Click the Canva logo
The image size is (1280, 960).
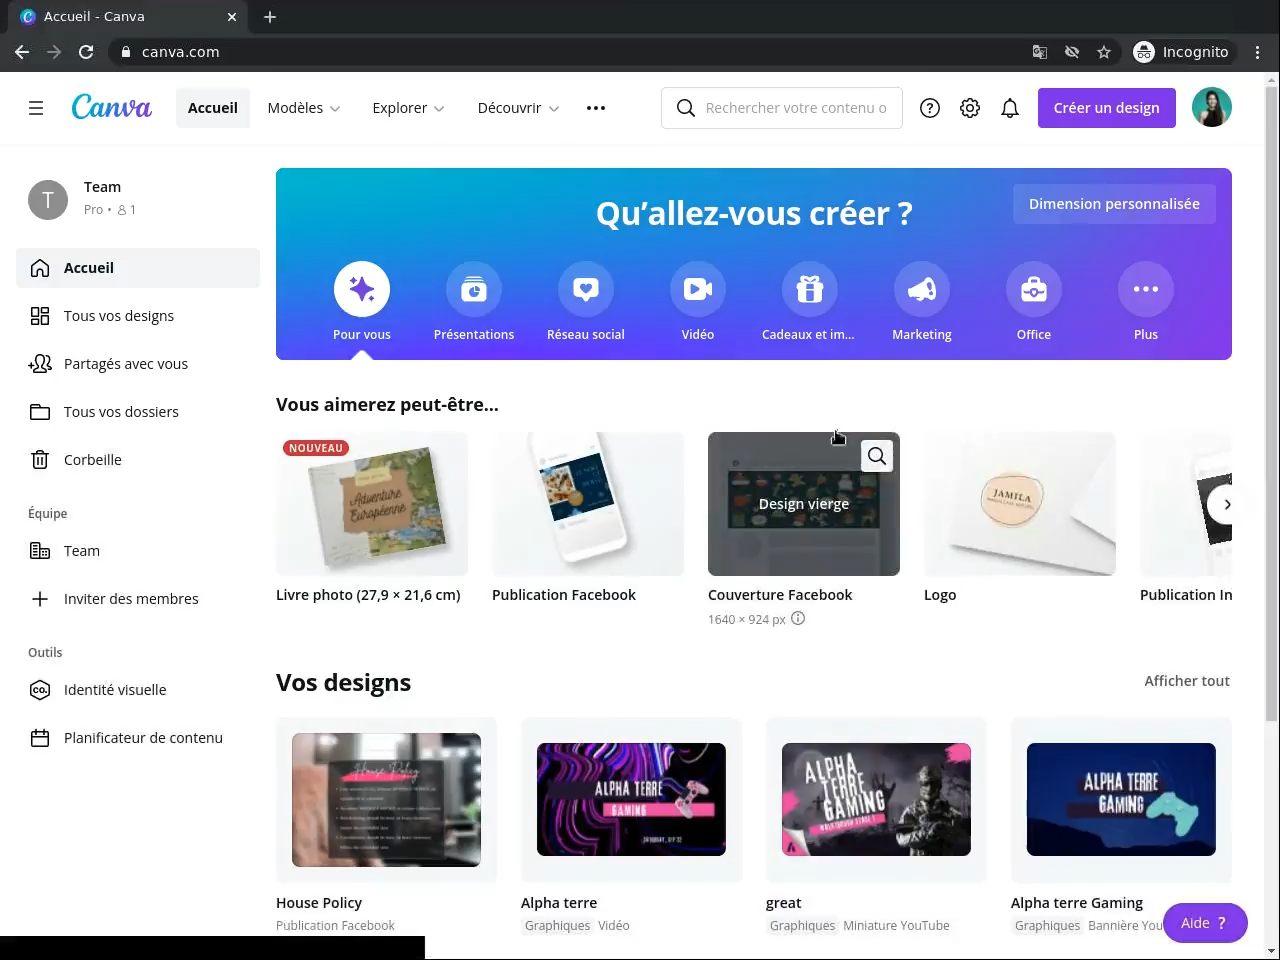pyautogui.click(x=111, y=107)
